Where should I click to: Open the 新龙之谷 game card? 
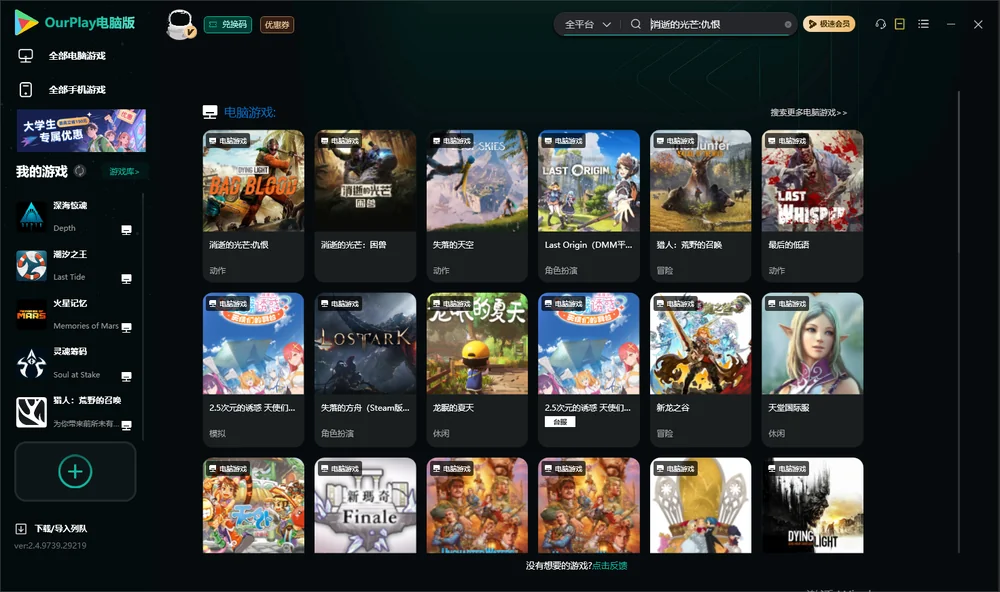700,369
